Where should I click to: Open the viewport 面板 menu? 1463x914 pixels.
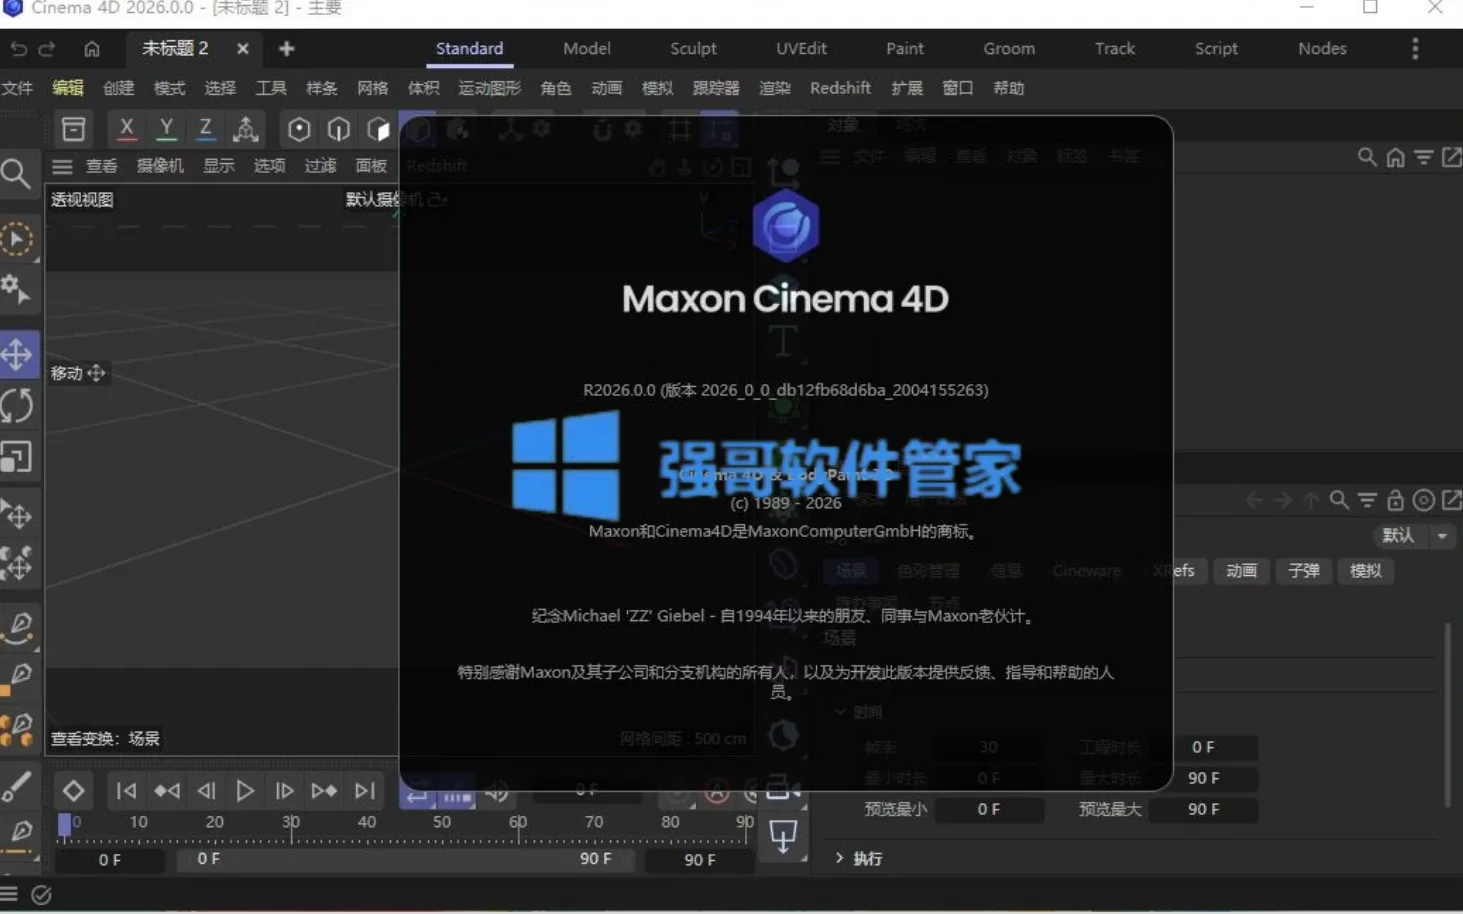(371, 166)
